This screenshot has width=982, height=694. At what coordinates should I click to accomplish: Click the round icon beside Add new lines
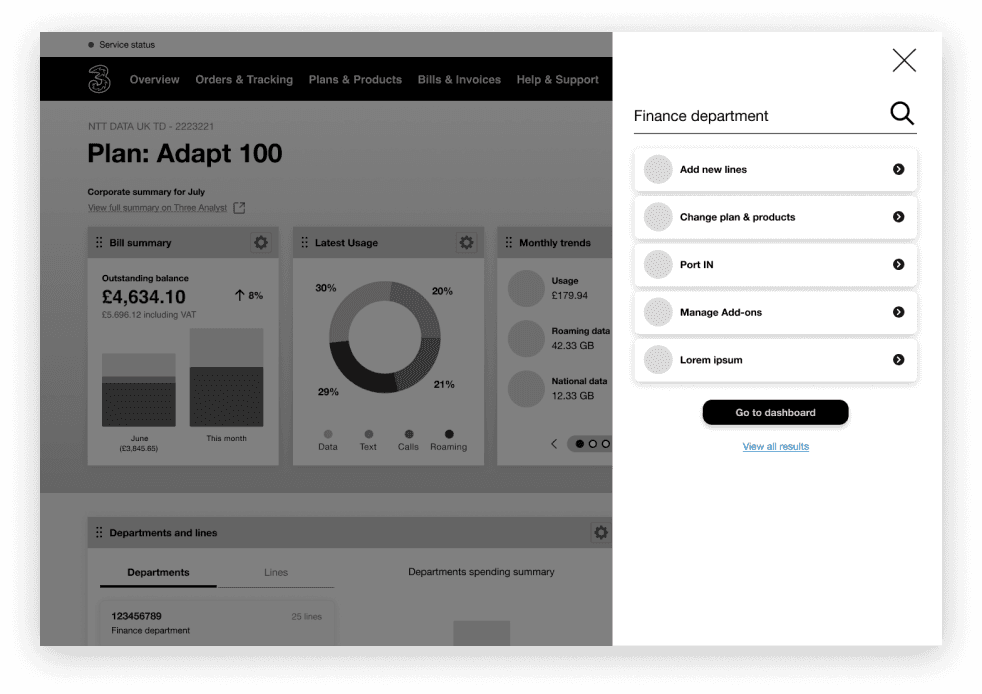[658, 169]
